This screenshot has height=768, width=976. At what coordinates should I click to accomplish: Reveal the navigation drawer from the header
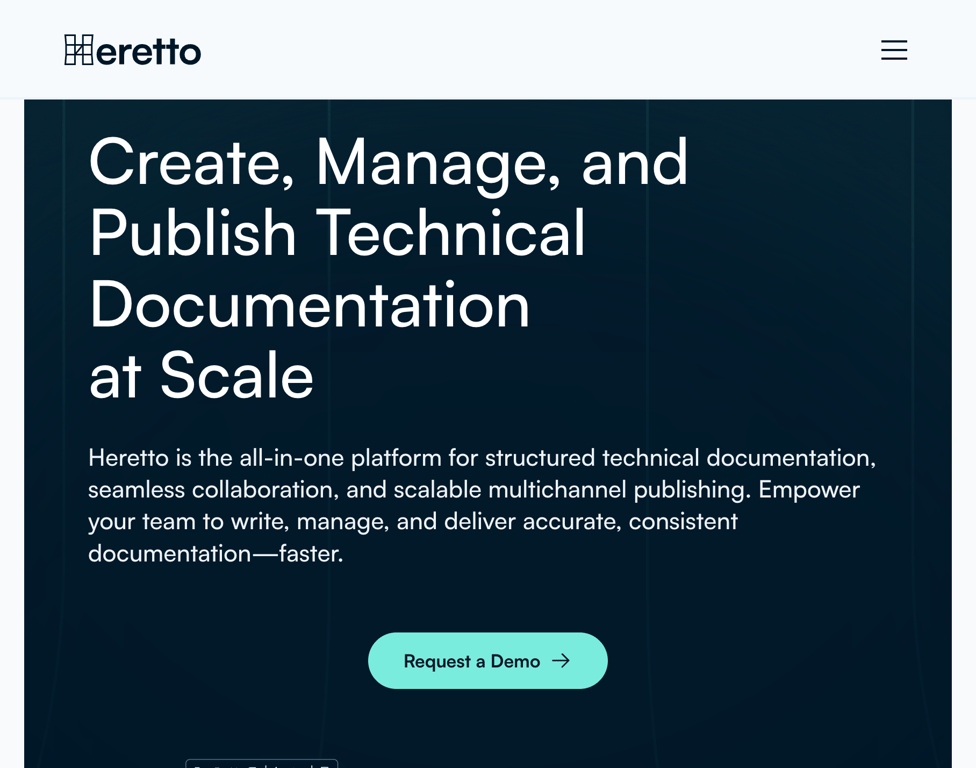tap(893, 50)
